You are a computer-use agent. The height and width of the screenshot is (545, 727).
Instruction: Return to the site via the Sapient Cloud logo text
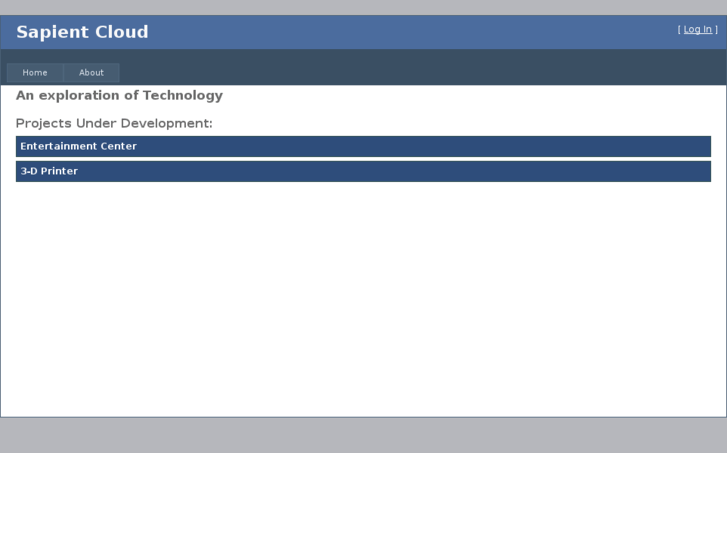[82, 32]
